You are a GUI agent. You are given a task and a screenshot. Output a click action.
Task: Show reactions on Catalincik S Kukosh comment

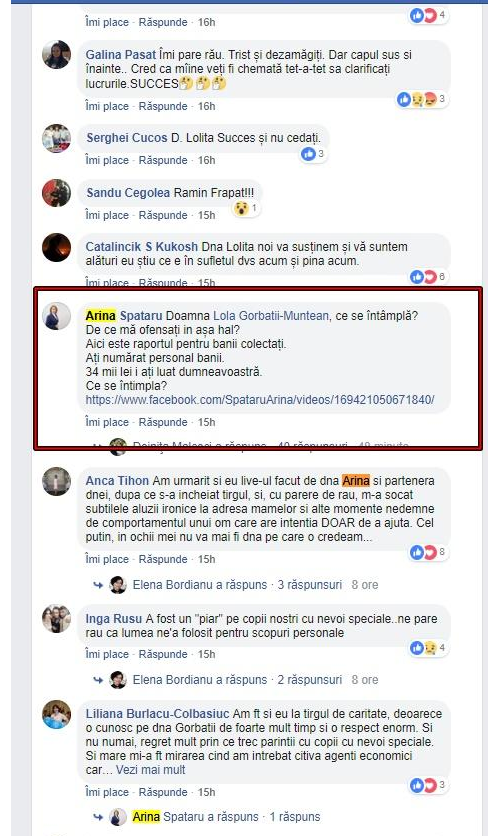pyautogui.click(x=429, y=277)
